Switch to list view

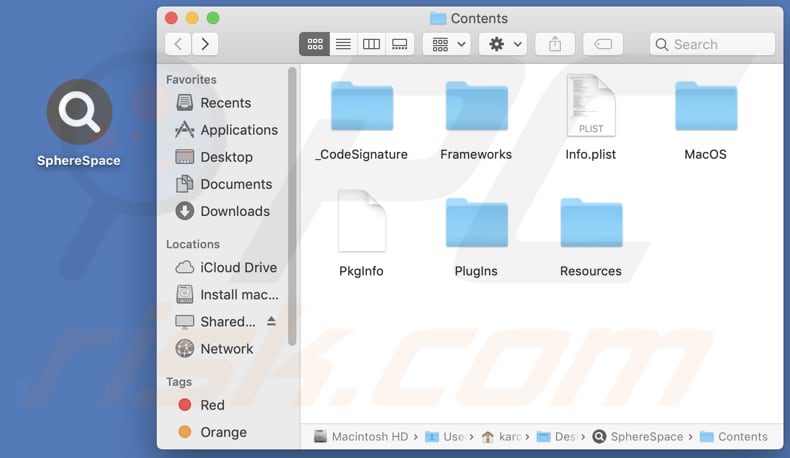pyautogui.click(x=343, y=44)
